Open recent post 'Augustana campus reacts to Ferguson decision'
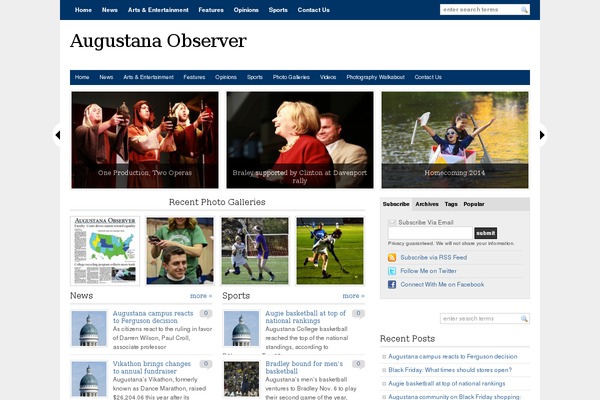600x400 pixels. (x=452, y=357)
